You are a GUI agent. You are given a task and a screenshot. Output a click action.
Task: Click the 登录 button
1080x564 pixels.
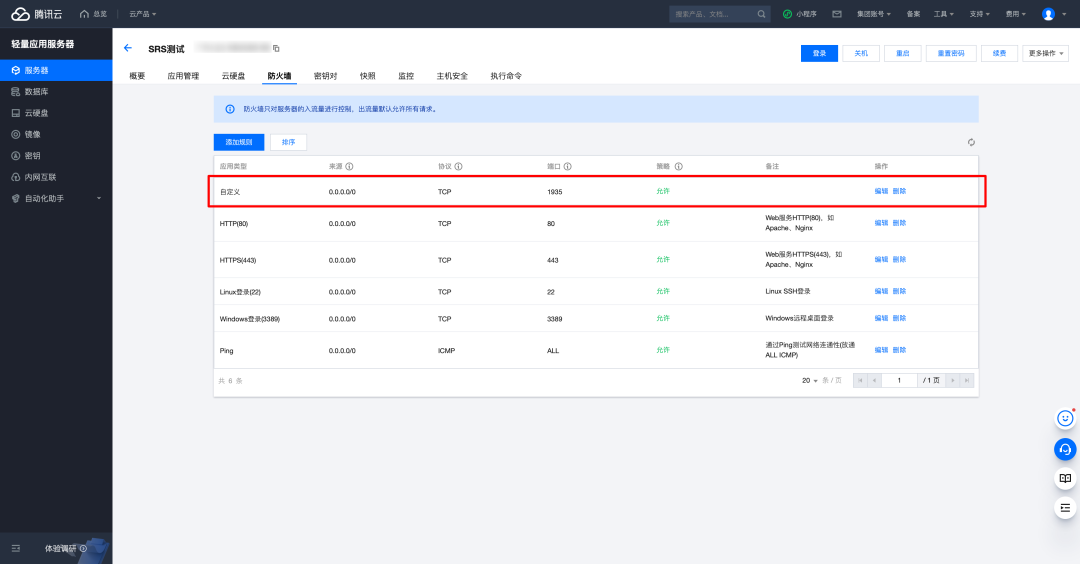(x=819, y=53)
